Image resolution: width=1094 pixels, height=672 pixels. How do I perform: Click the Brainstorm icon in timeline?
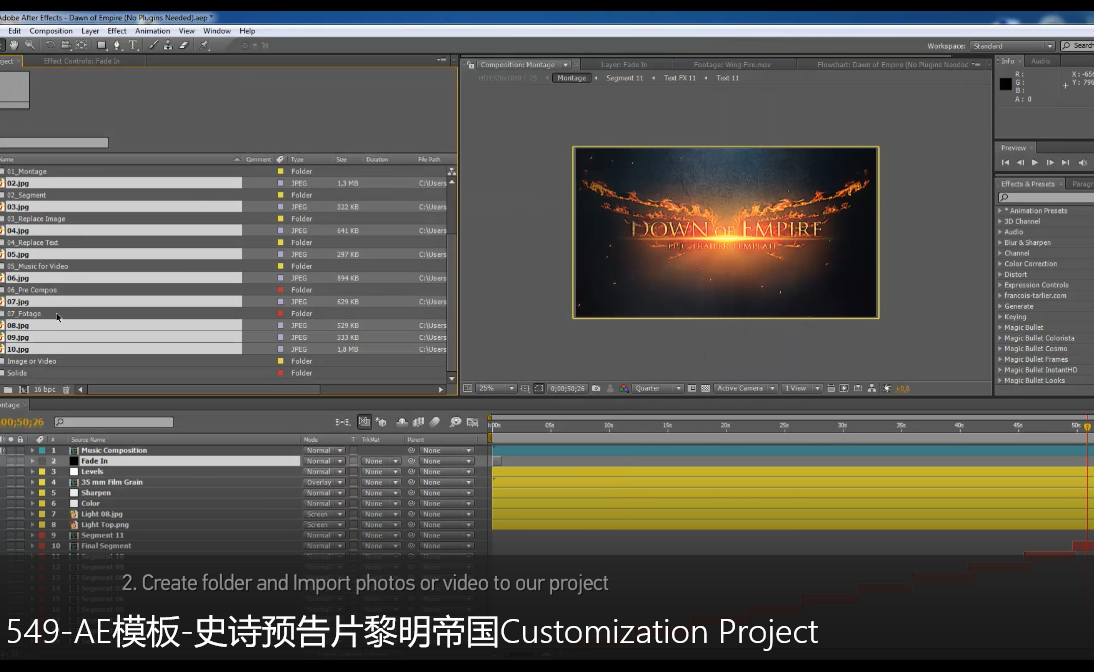coord(456,422)
